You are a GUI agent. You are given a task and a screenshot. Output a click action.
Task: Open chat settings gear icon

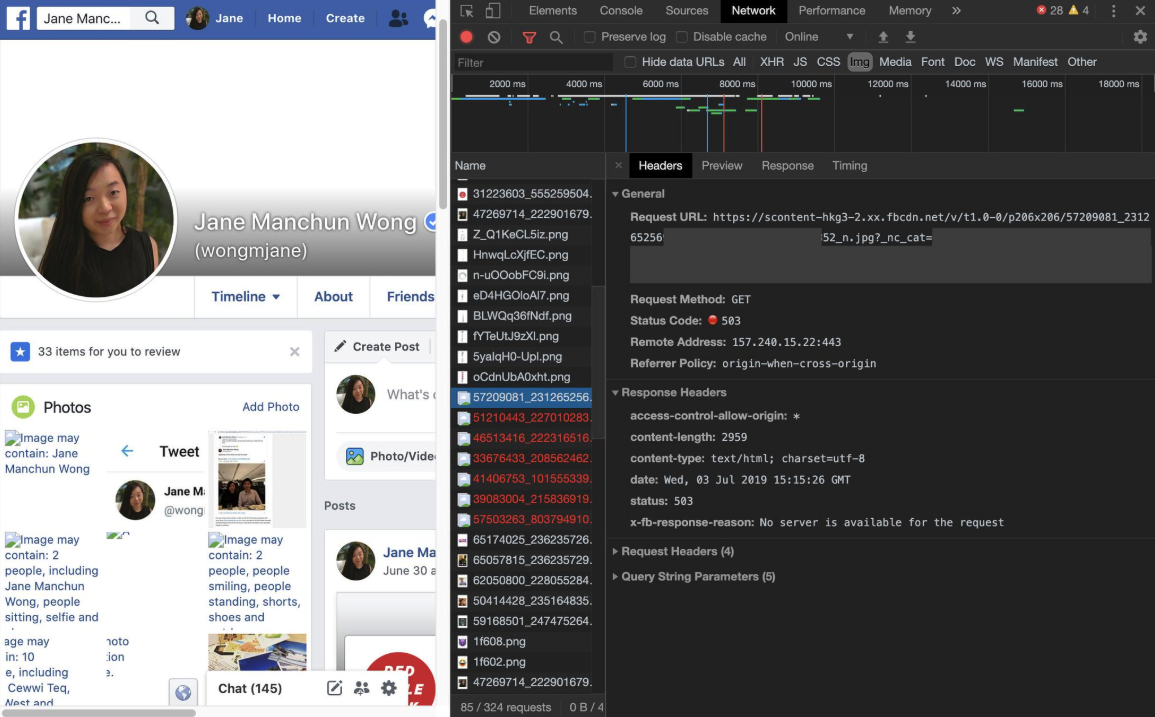pos(389,688)
